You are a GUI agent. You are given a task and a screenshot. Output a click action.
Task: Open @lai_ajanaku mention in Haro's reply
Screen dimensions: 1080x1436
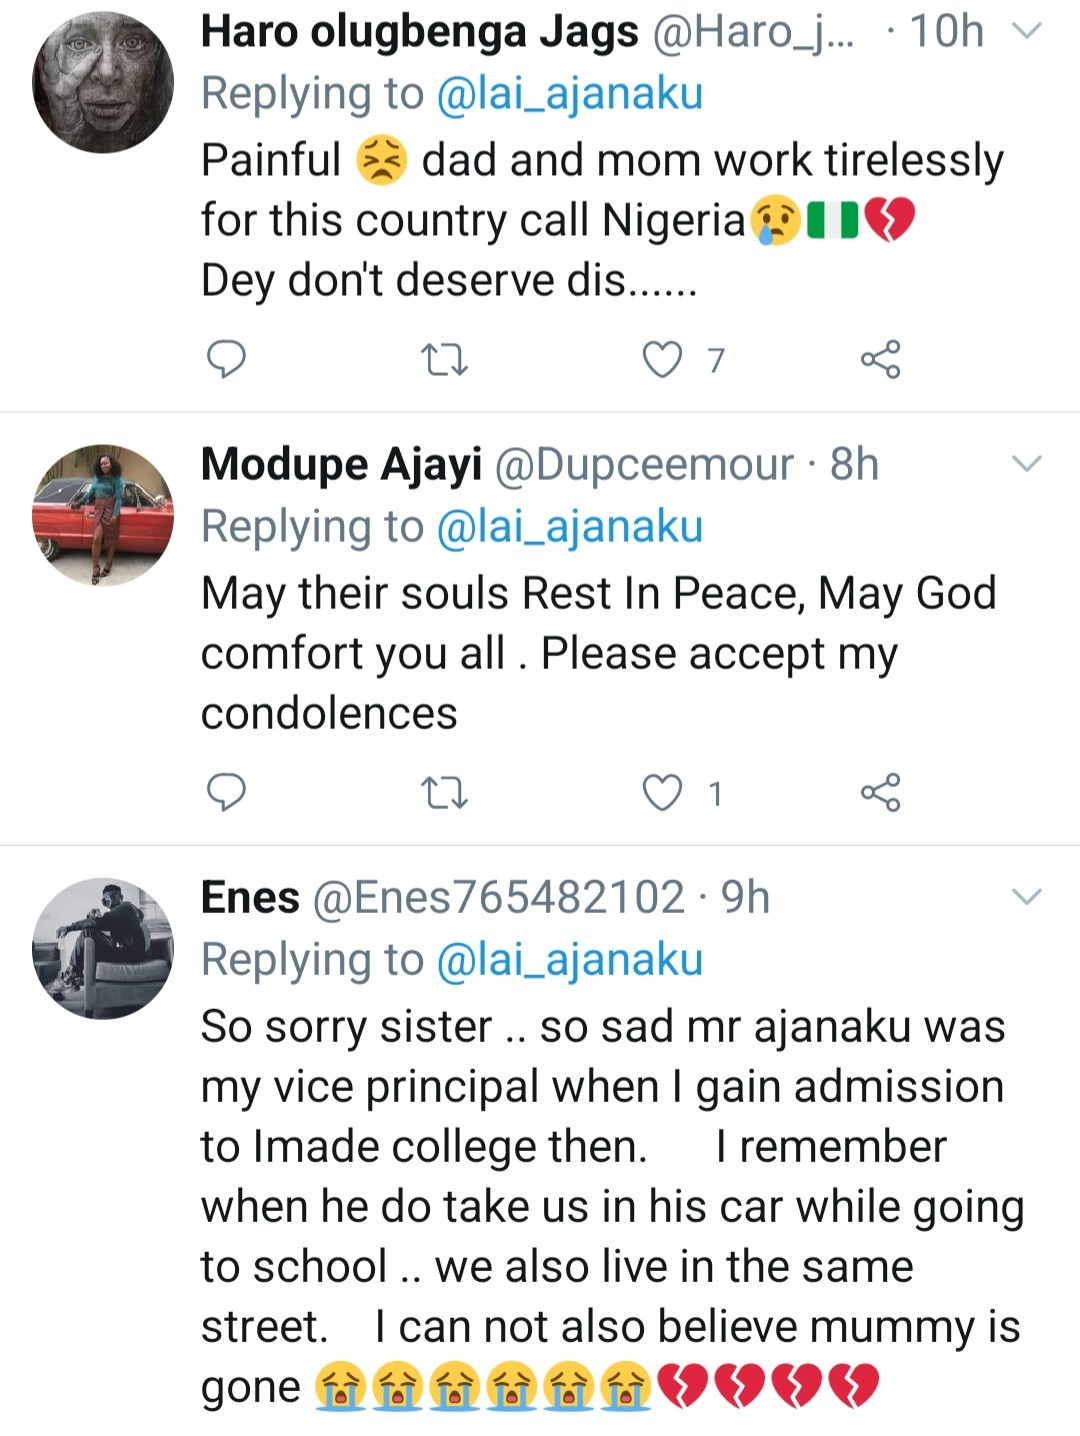pyautogui.click(x=570, y=94)
